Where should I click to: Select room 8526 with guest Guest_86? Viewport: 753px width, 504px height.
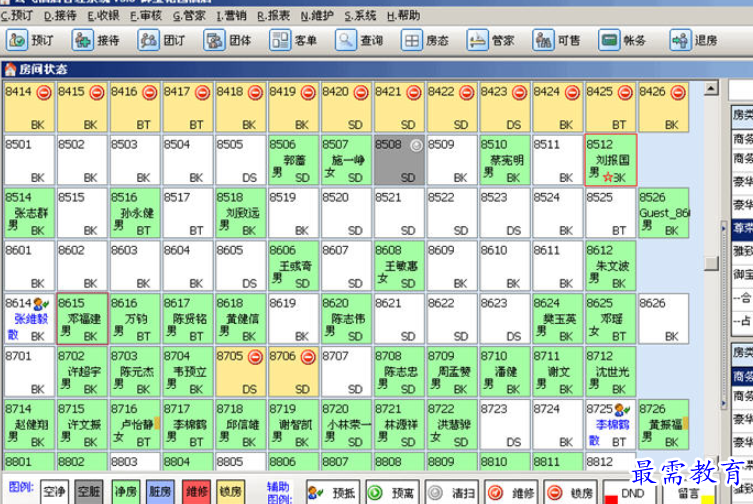tap(663, 213)
